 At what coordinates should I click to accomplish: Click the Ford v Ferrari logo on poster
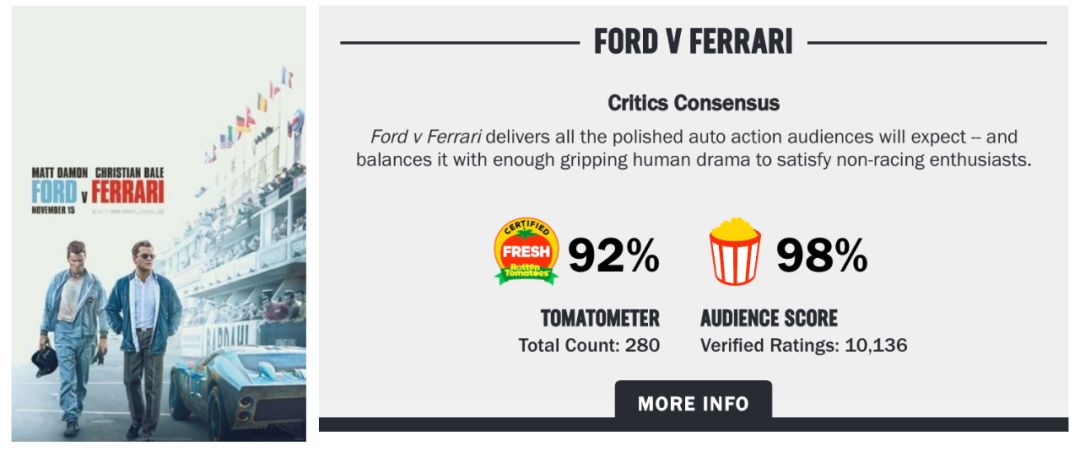tap(97, 191)
